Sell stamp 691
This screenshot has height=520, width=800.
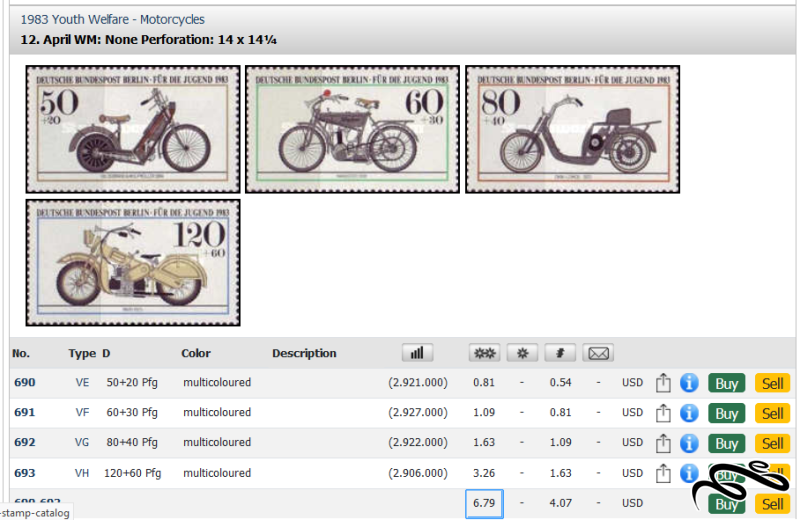point(772,413)
